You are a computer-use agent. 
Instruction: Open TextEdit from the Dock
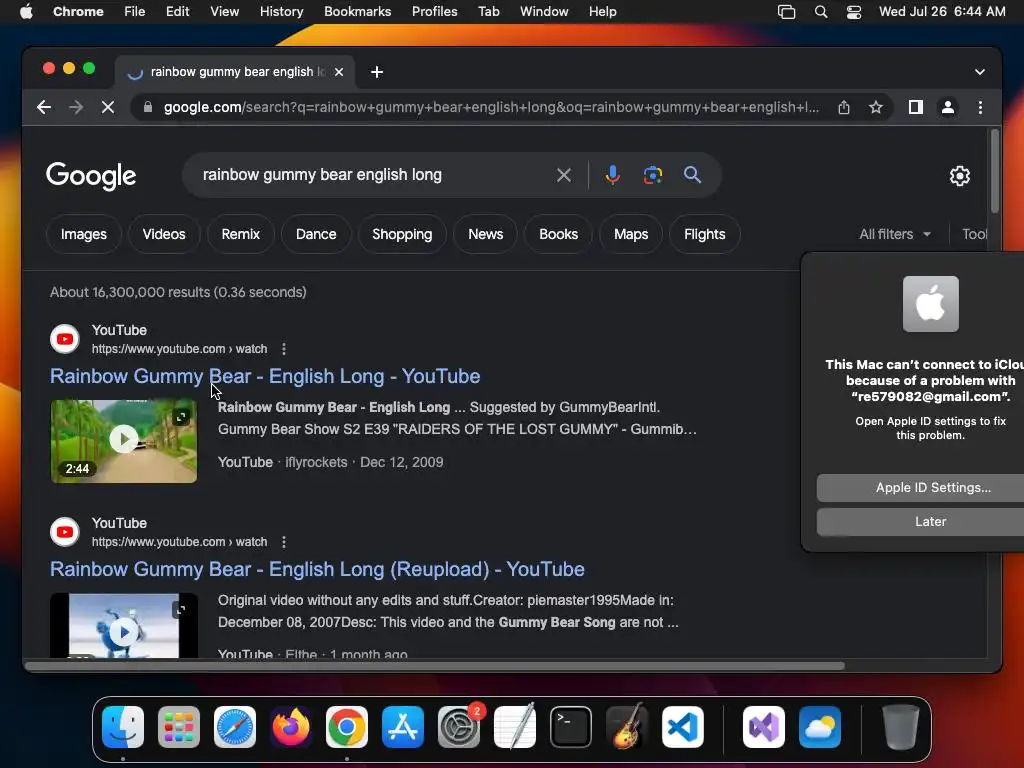(515, 726)
